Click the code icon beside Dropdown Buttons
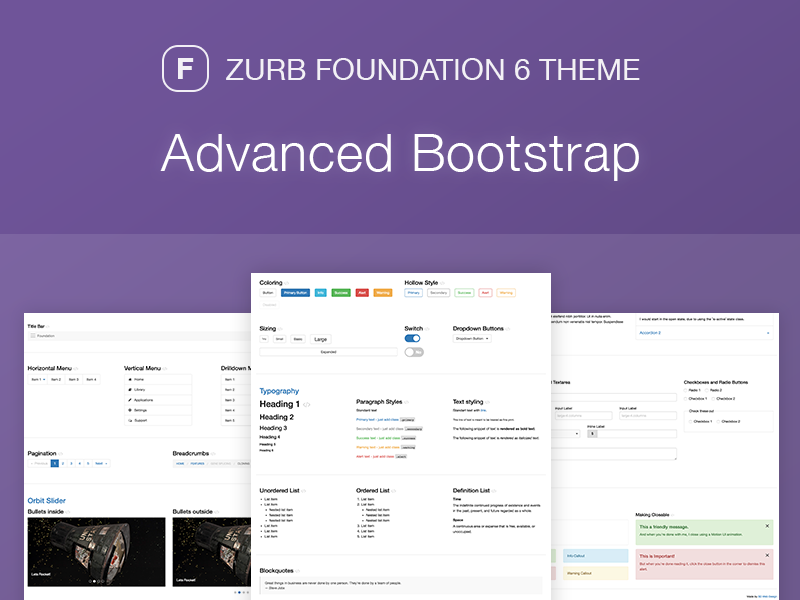The width and height of the screenshot is (800, 600). (x=508, y=329)
